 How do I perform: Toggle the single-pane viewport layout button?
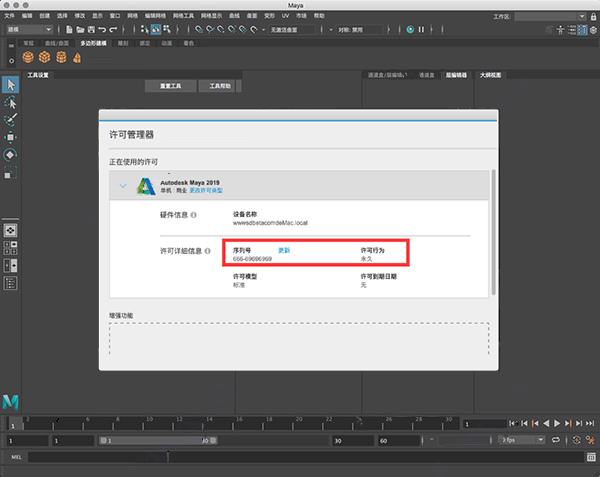coord(10,230)
